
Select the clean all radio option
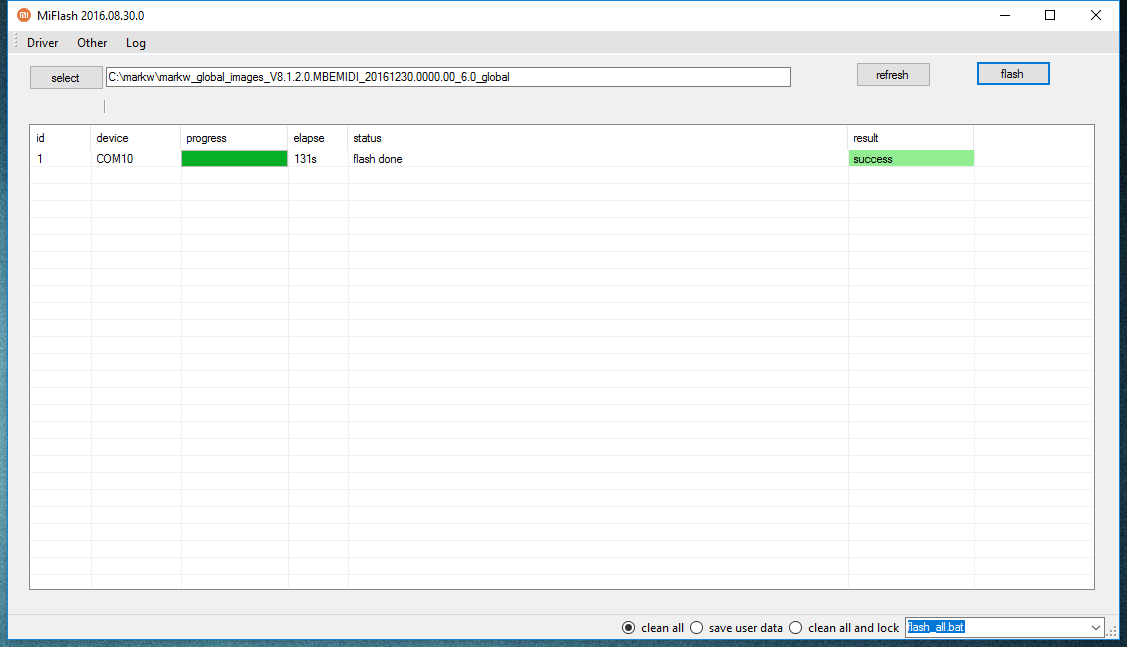(x=653, y=628)
